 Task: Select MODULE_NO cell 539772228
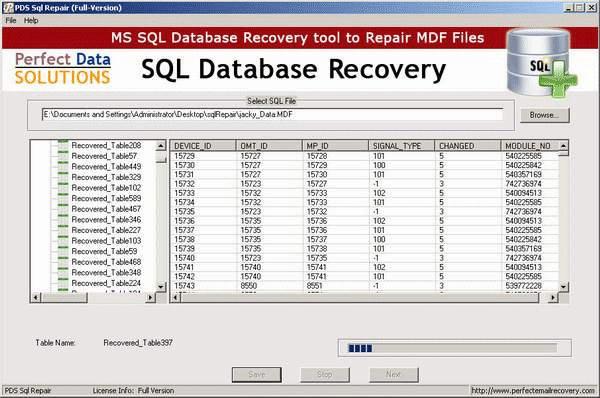tap(530, 286)
